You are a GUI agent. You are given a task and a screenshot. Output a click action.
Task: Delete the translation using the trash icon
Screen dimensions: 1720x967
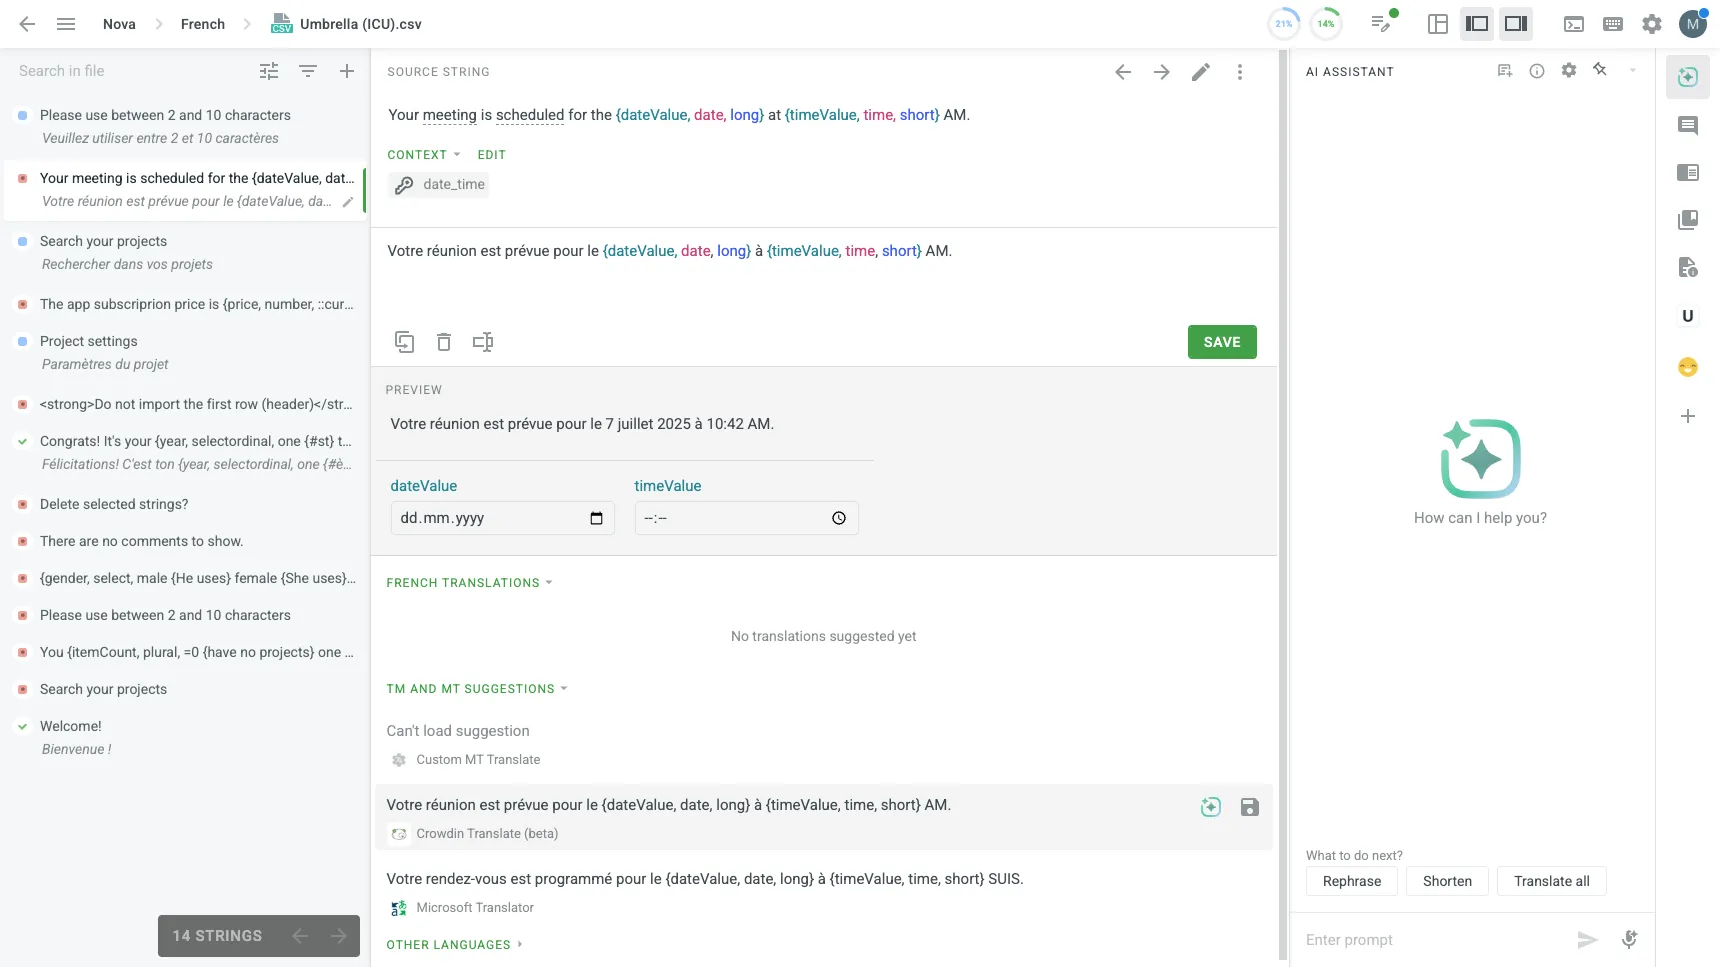(x=444, y=341)
